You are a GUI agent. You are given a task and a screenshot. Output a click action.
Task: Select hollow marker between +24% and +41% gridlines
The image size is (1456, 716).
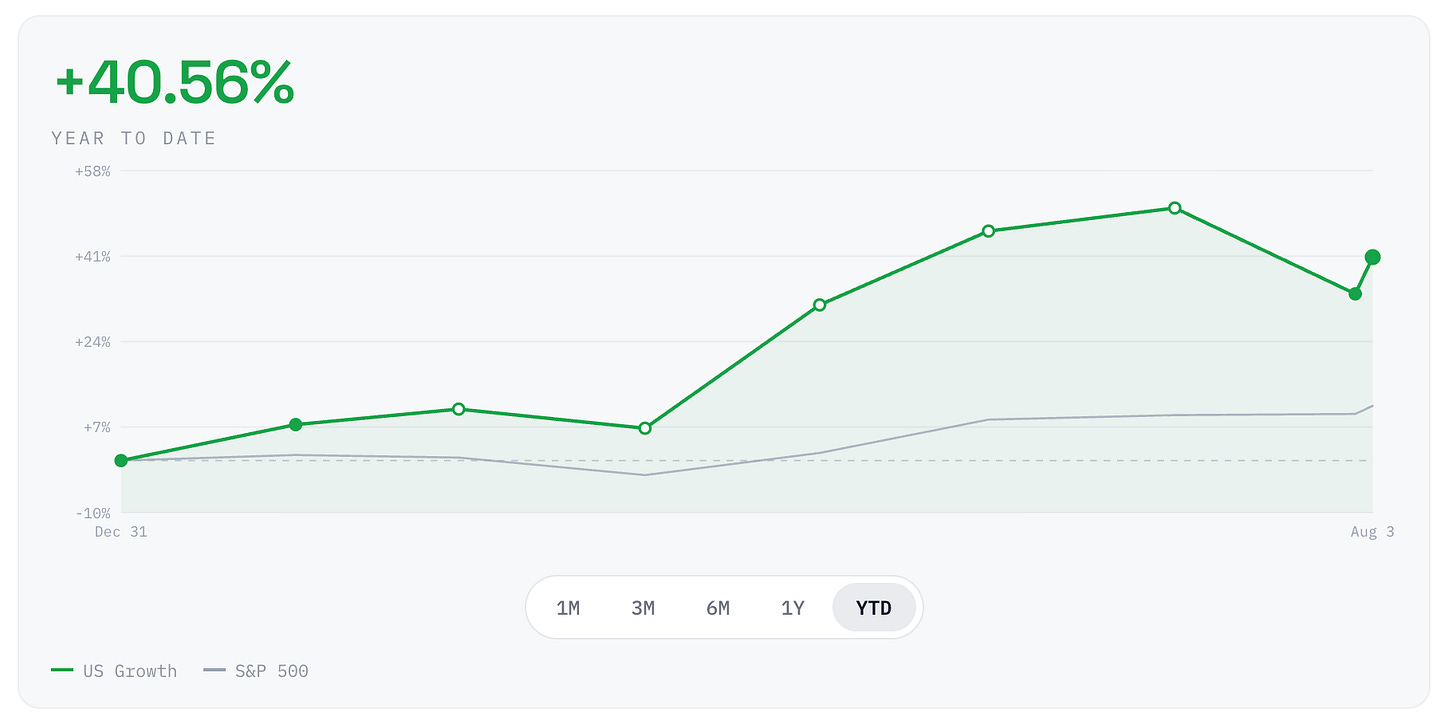coord(820,304)
